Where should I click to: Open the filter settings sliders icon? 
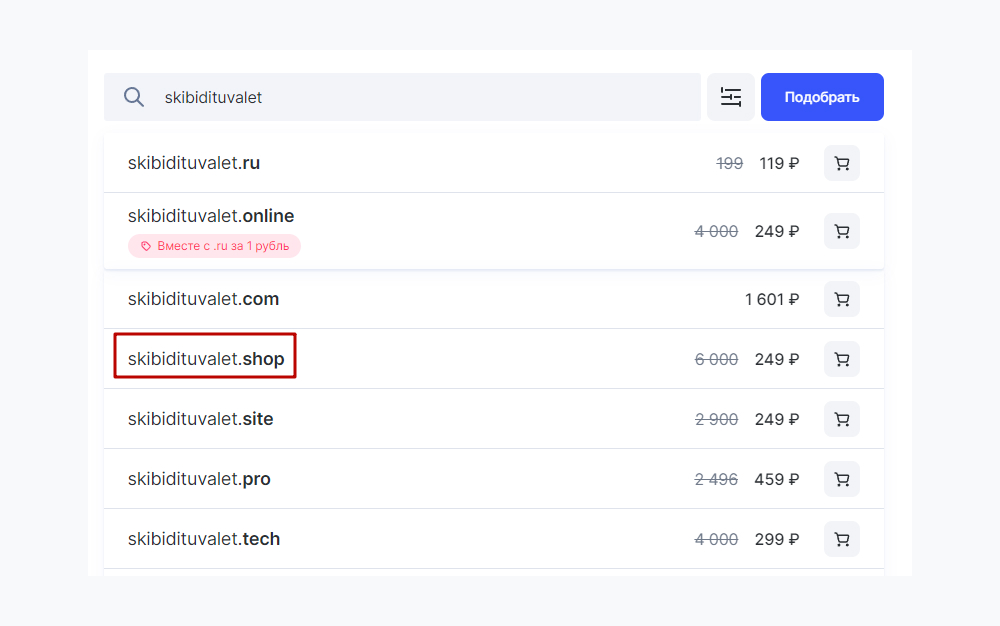click(731, 97)
